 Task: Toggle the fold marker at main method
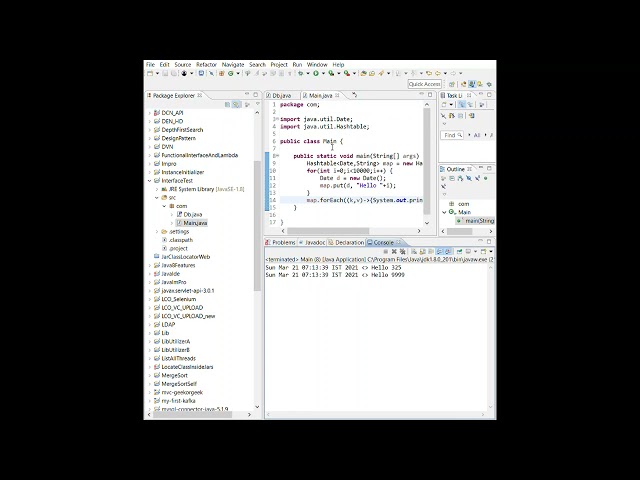coord(277,156)
